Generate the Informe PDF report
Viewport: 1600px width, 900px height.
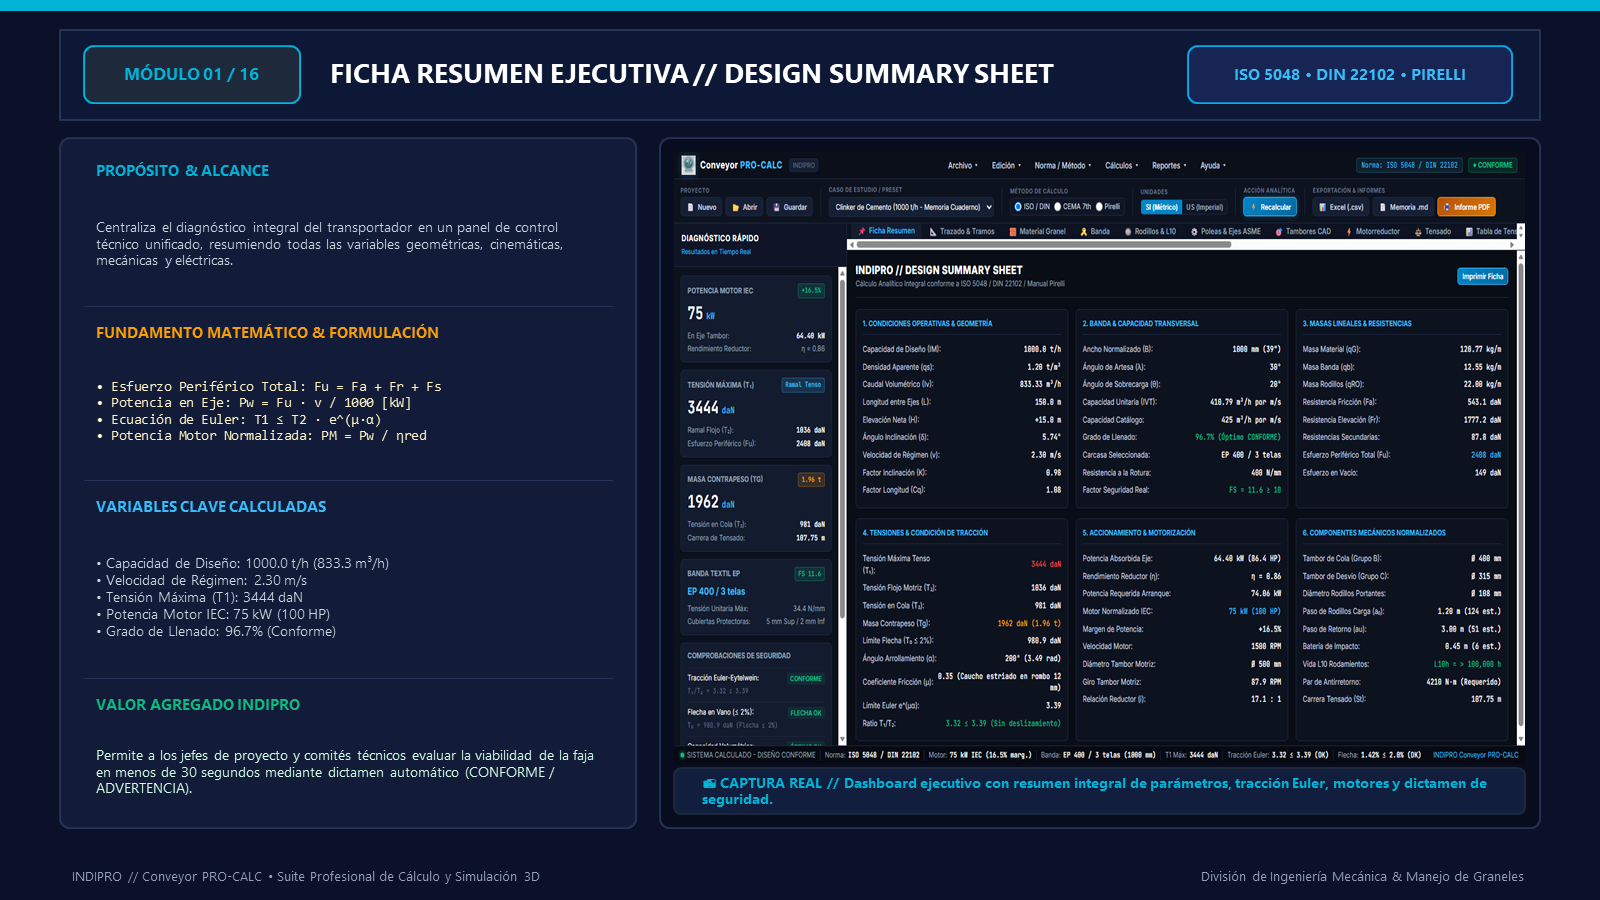1466,207
